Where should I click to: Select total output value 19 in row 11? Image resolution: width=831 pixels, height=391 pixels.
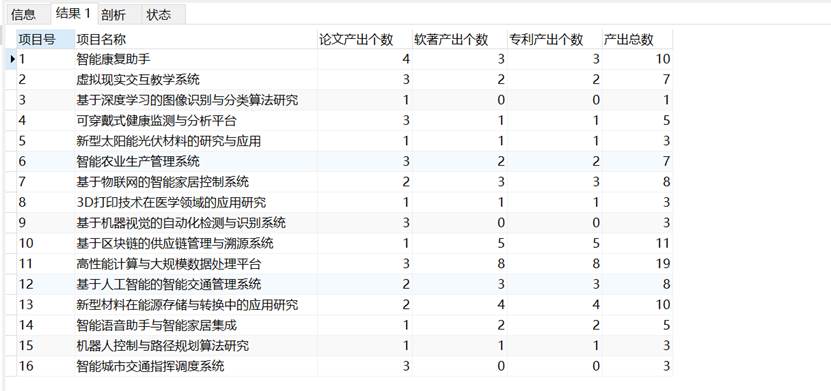coord(638,263)
